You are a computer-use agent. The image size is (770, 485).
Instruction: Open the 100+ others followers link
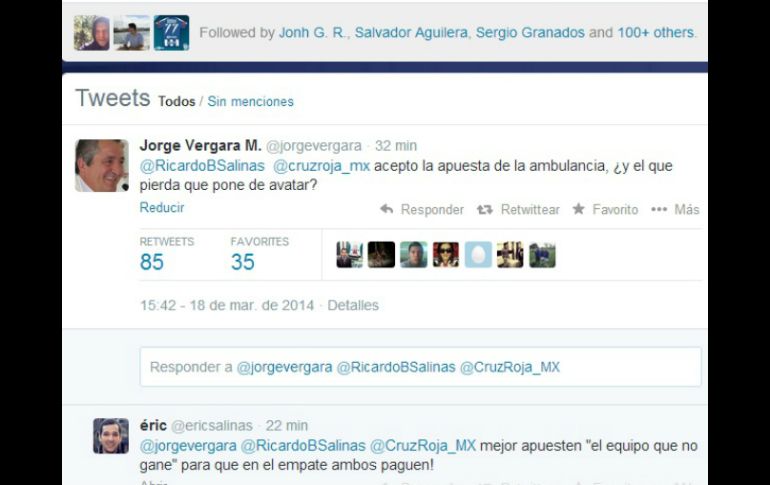[656, 32]
